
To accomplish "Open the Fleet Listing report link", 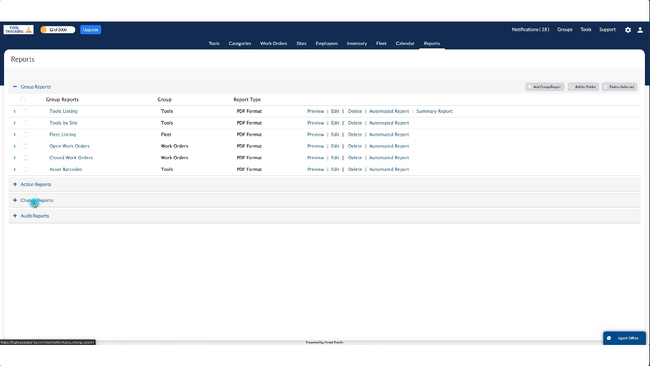I will point(63,134).
